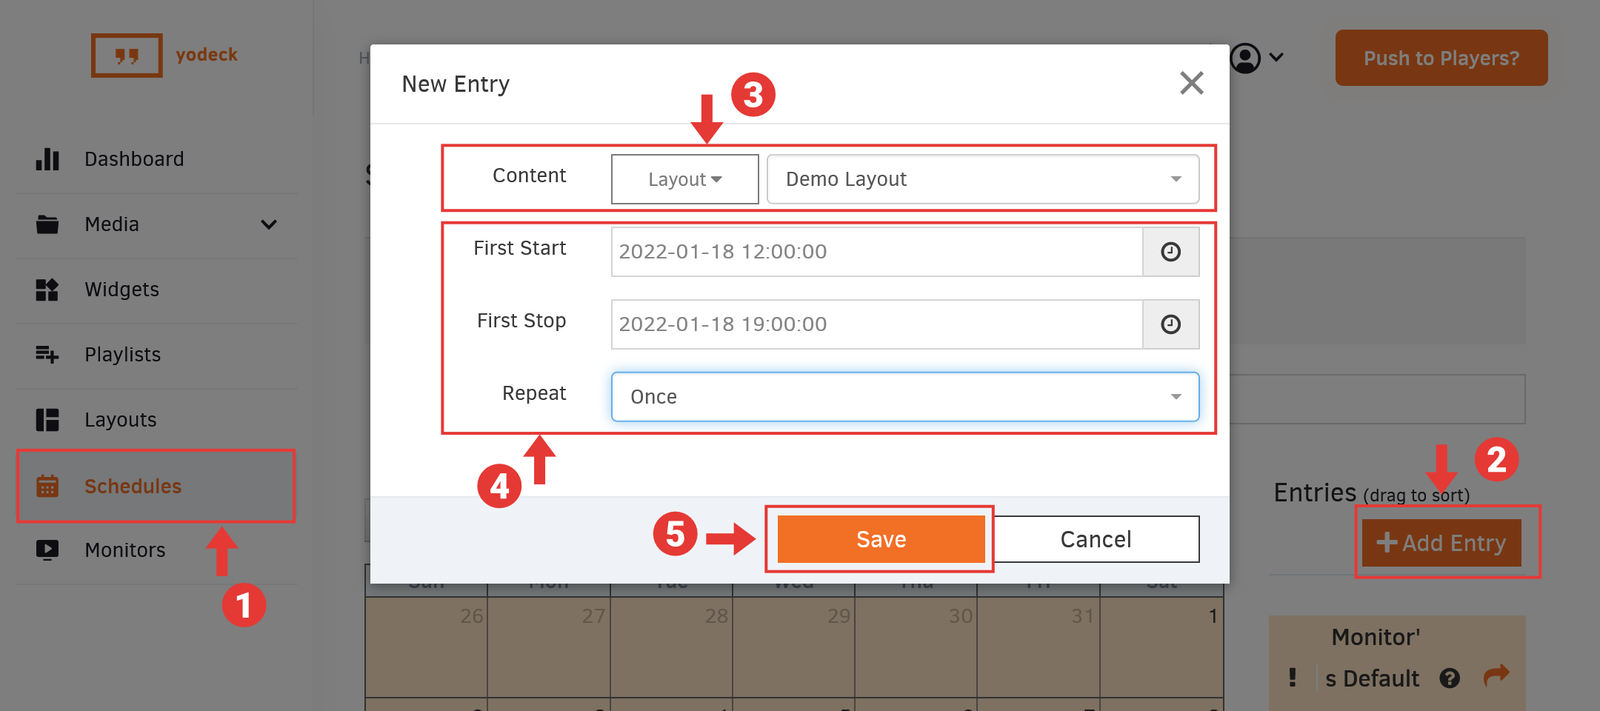Click the Layouts icon in sidebar

pyautogui.click(x=47, y=420)
